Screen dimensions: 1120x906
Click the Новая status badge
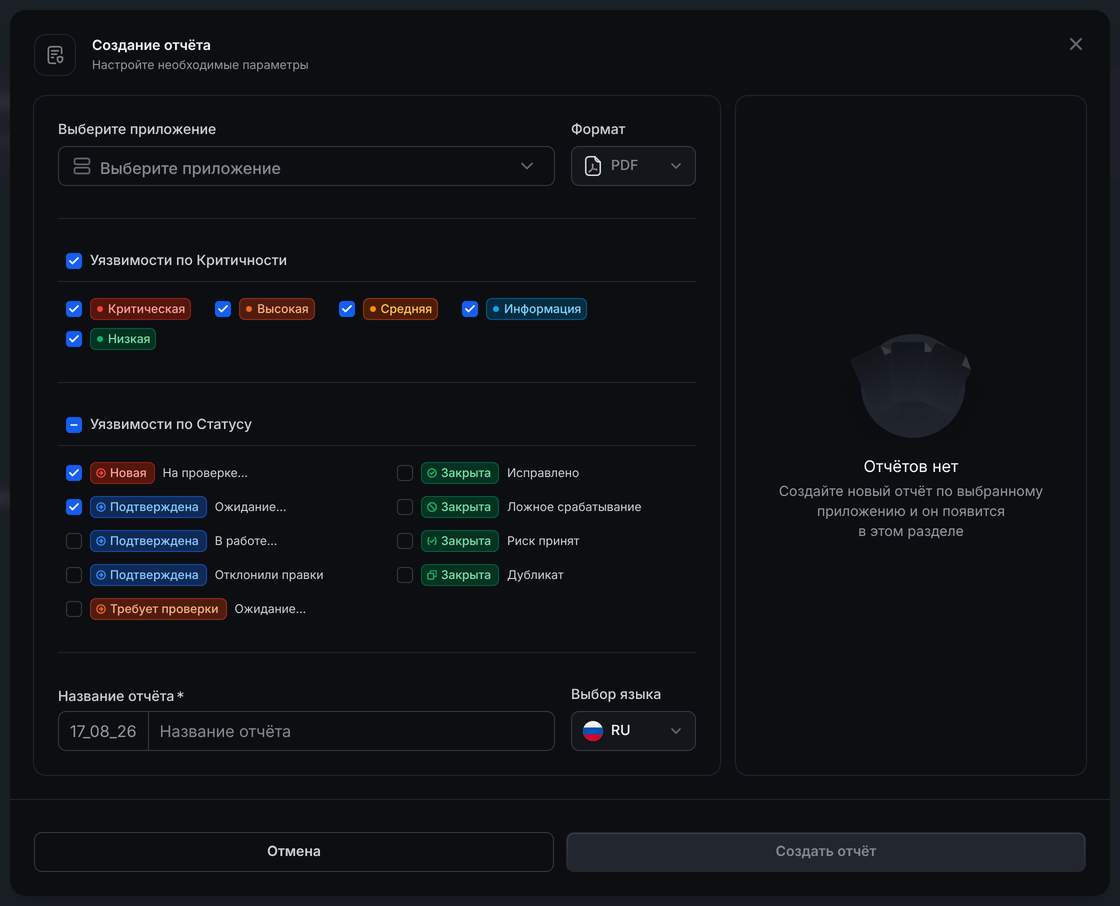[122, 473]
